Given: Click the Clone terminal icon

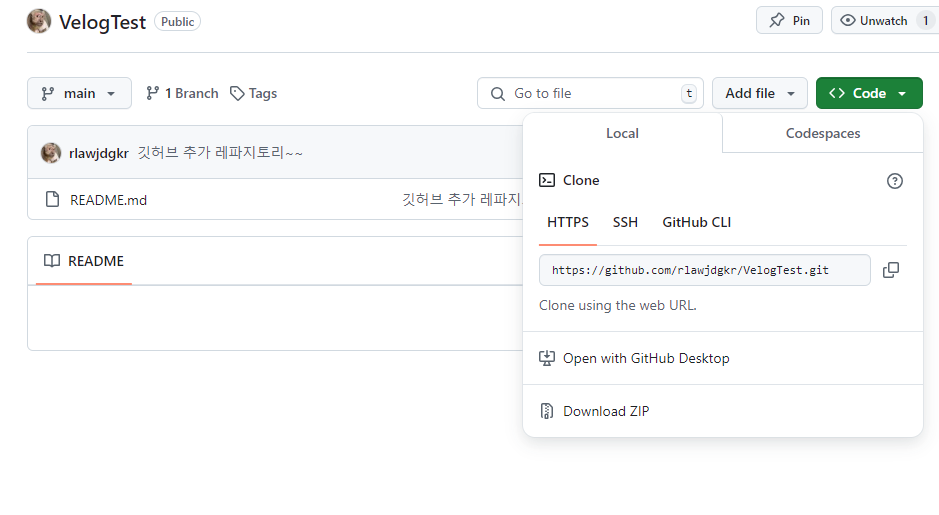Looking at the screenshot, I should tap(547, 180).
